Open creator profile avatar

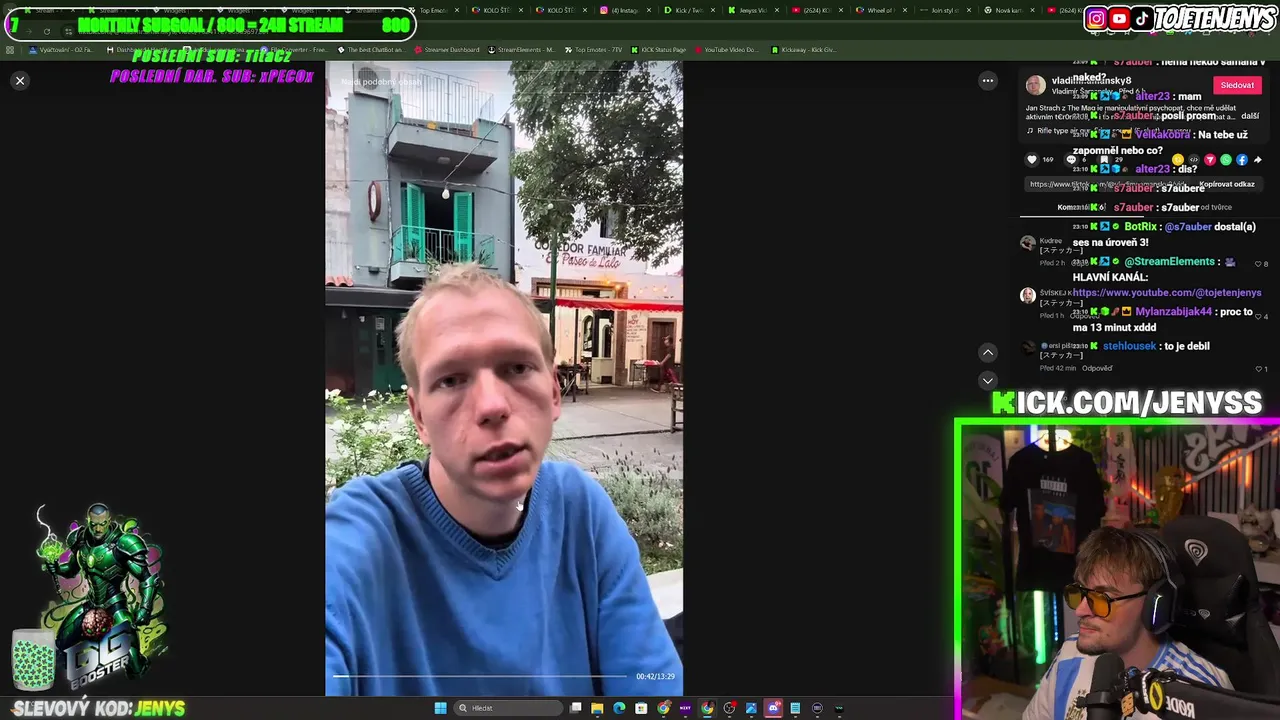click(x=1036, y=85)
